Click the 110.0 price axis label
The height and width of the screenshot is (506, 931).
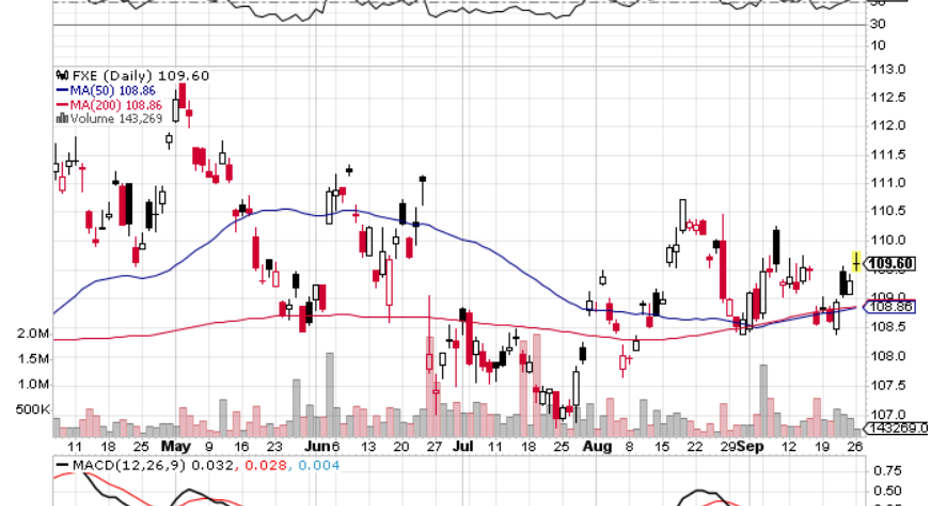click(889, 240)
